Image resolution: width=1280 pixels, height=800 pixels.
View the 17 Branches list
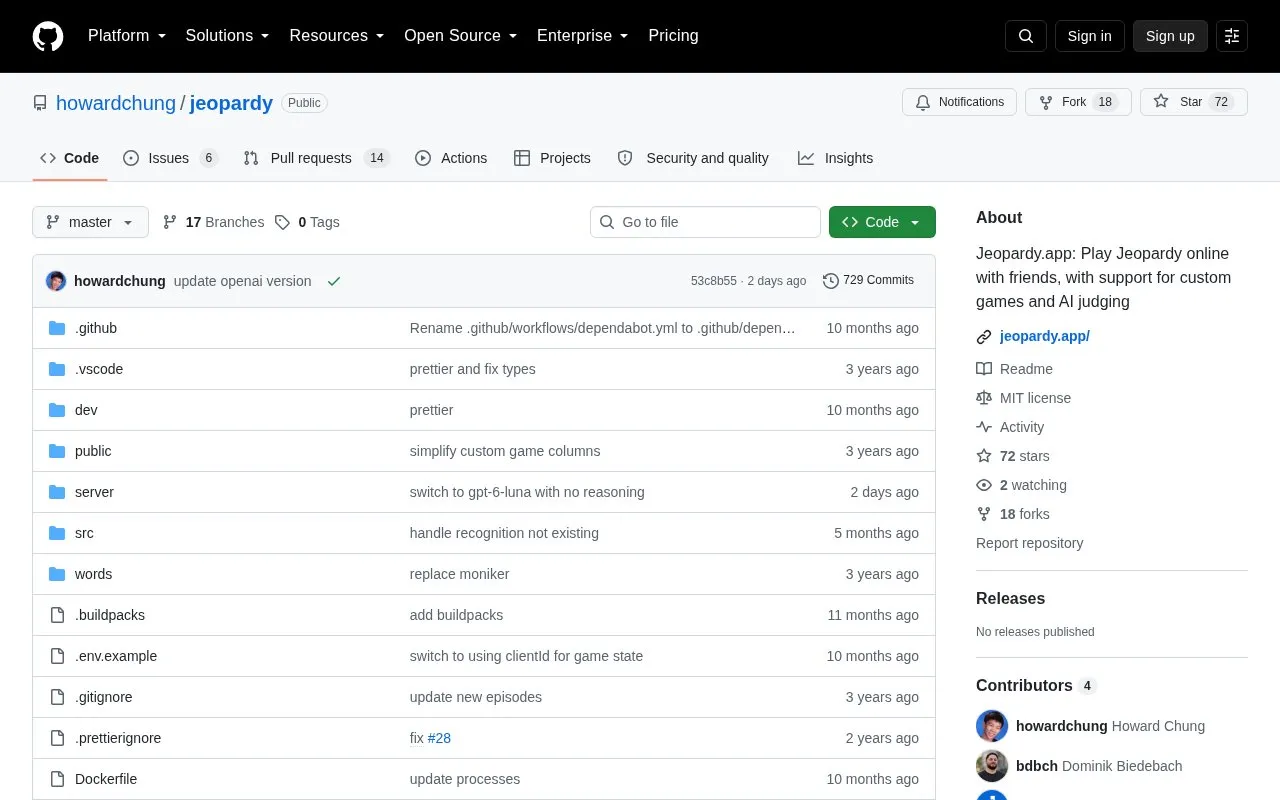click(213, 222)
